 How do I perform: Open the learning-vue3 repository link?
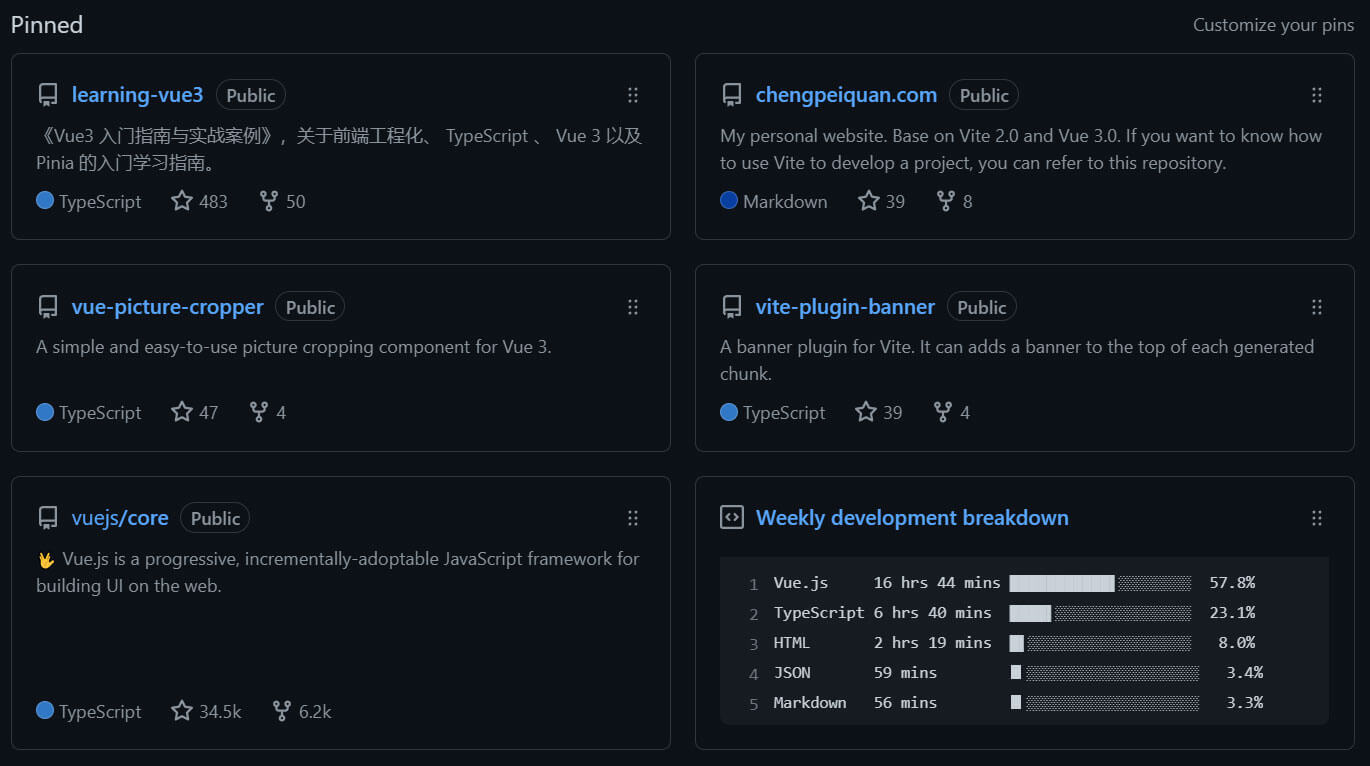point(137,95)
